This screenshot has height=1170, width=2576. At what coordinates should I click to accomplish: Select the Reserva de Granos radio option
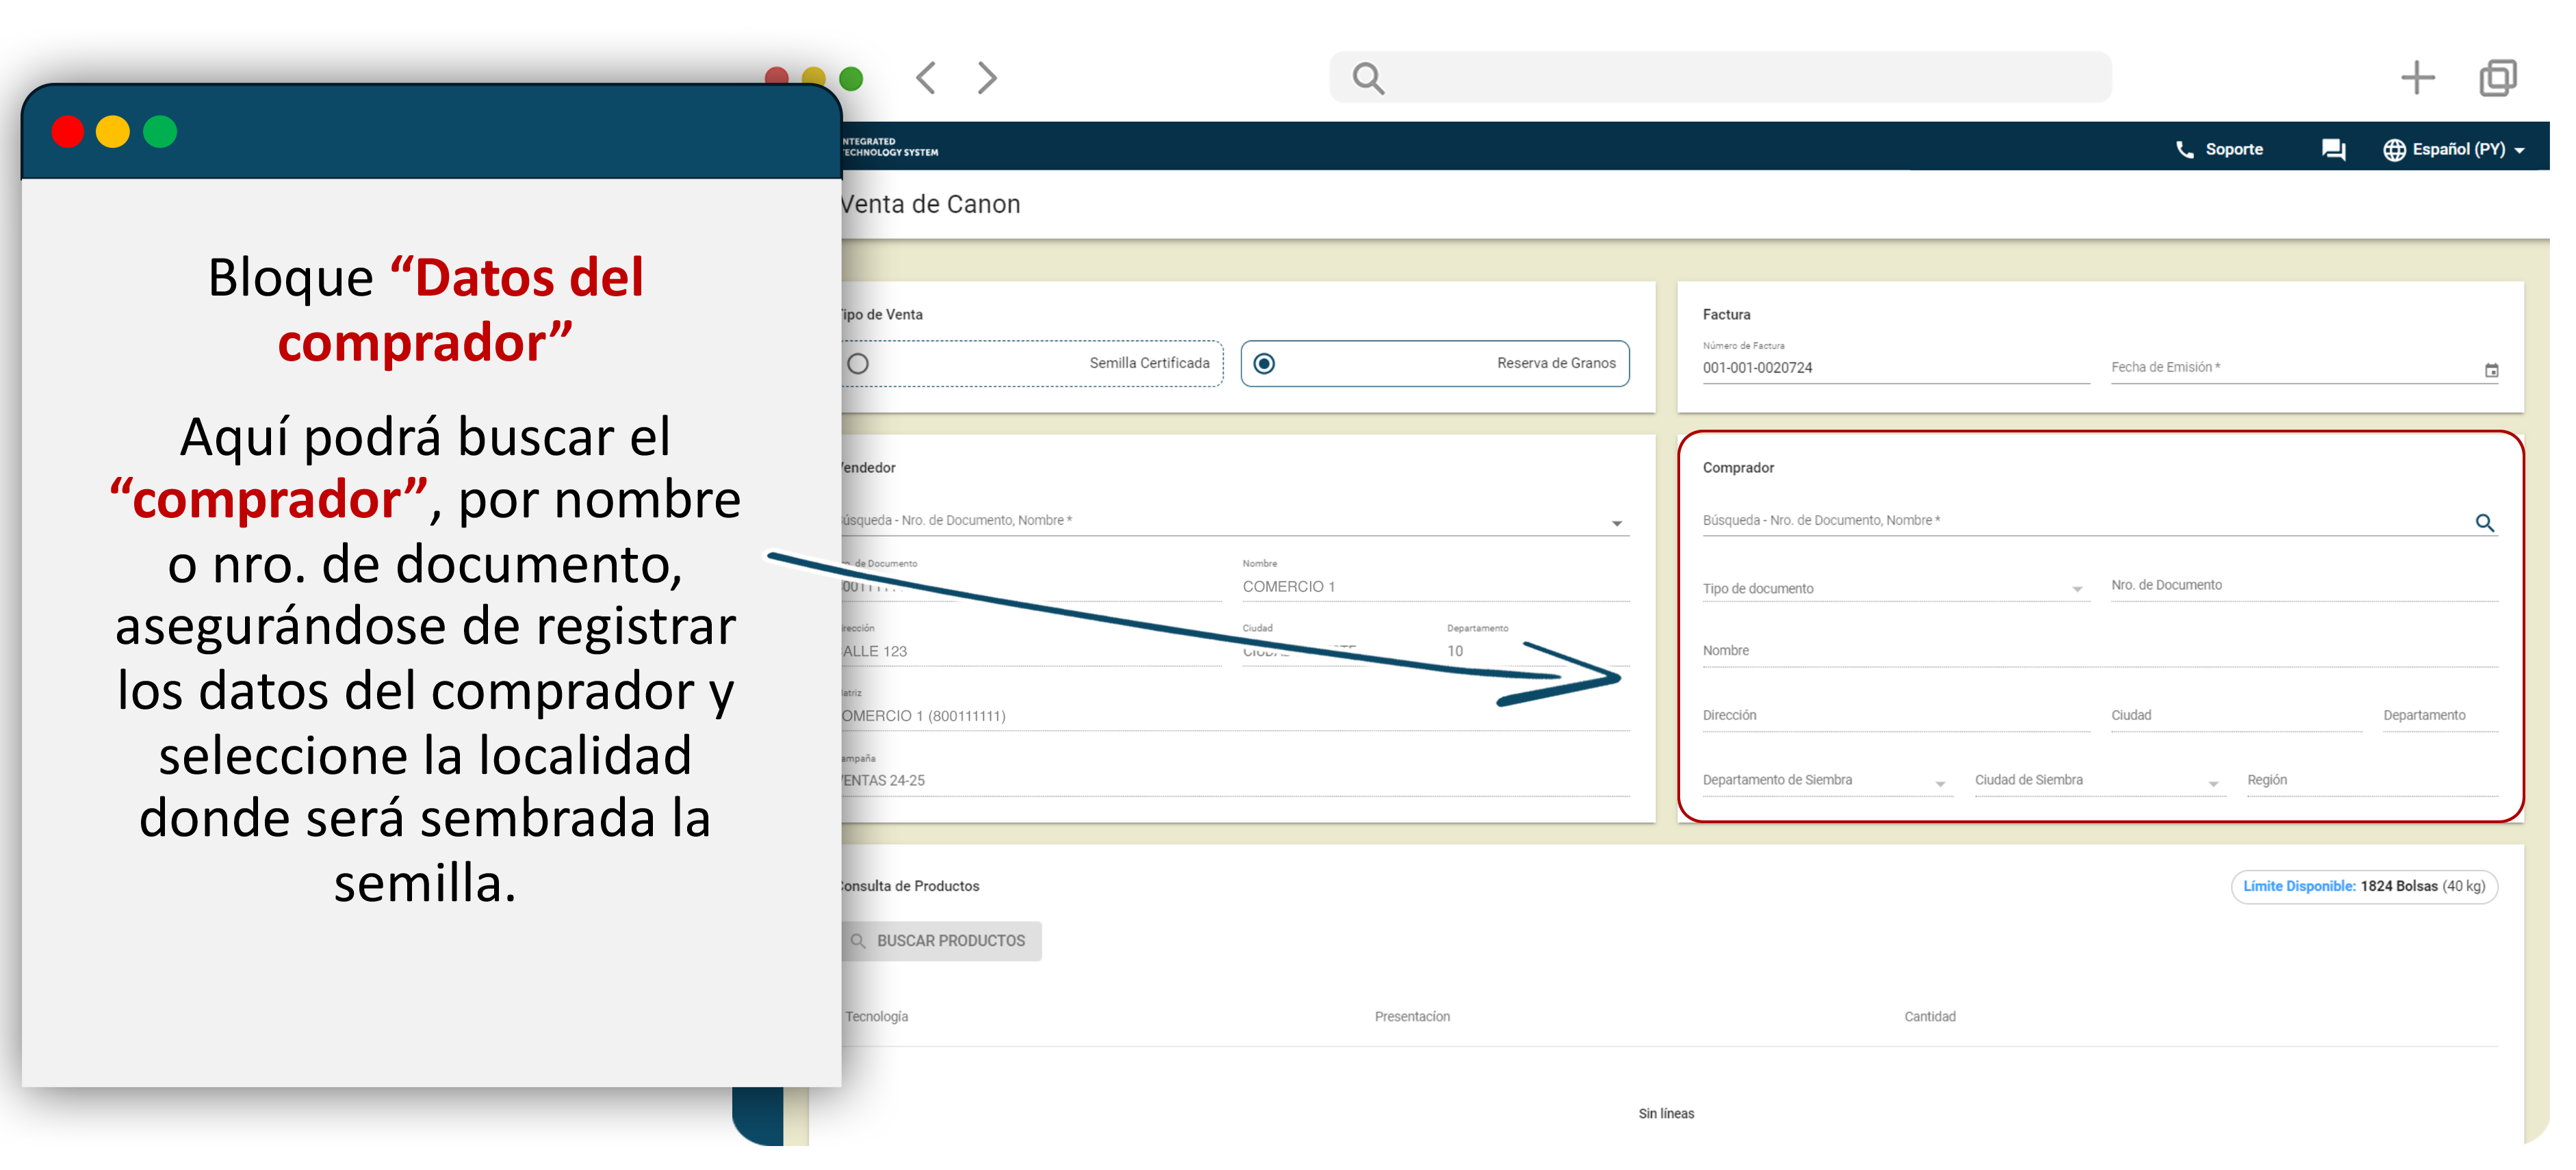point(1264,364)
